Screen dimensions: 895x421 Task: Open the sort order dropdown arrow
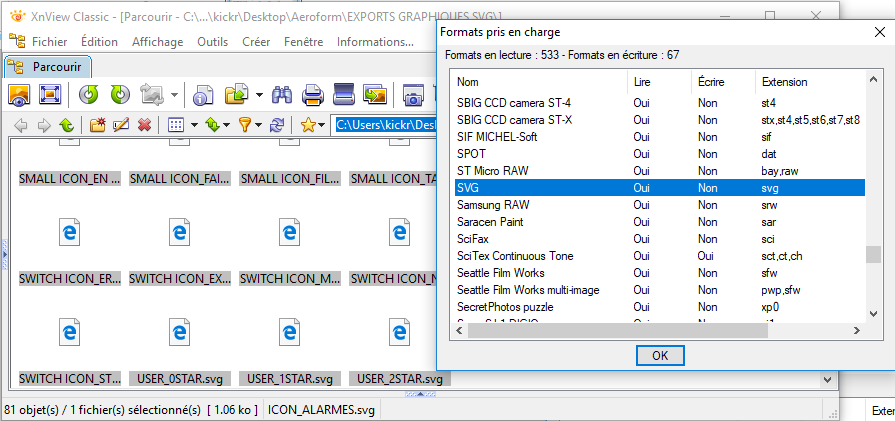tap(227, 125)
